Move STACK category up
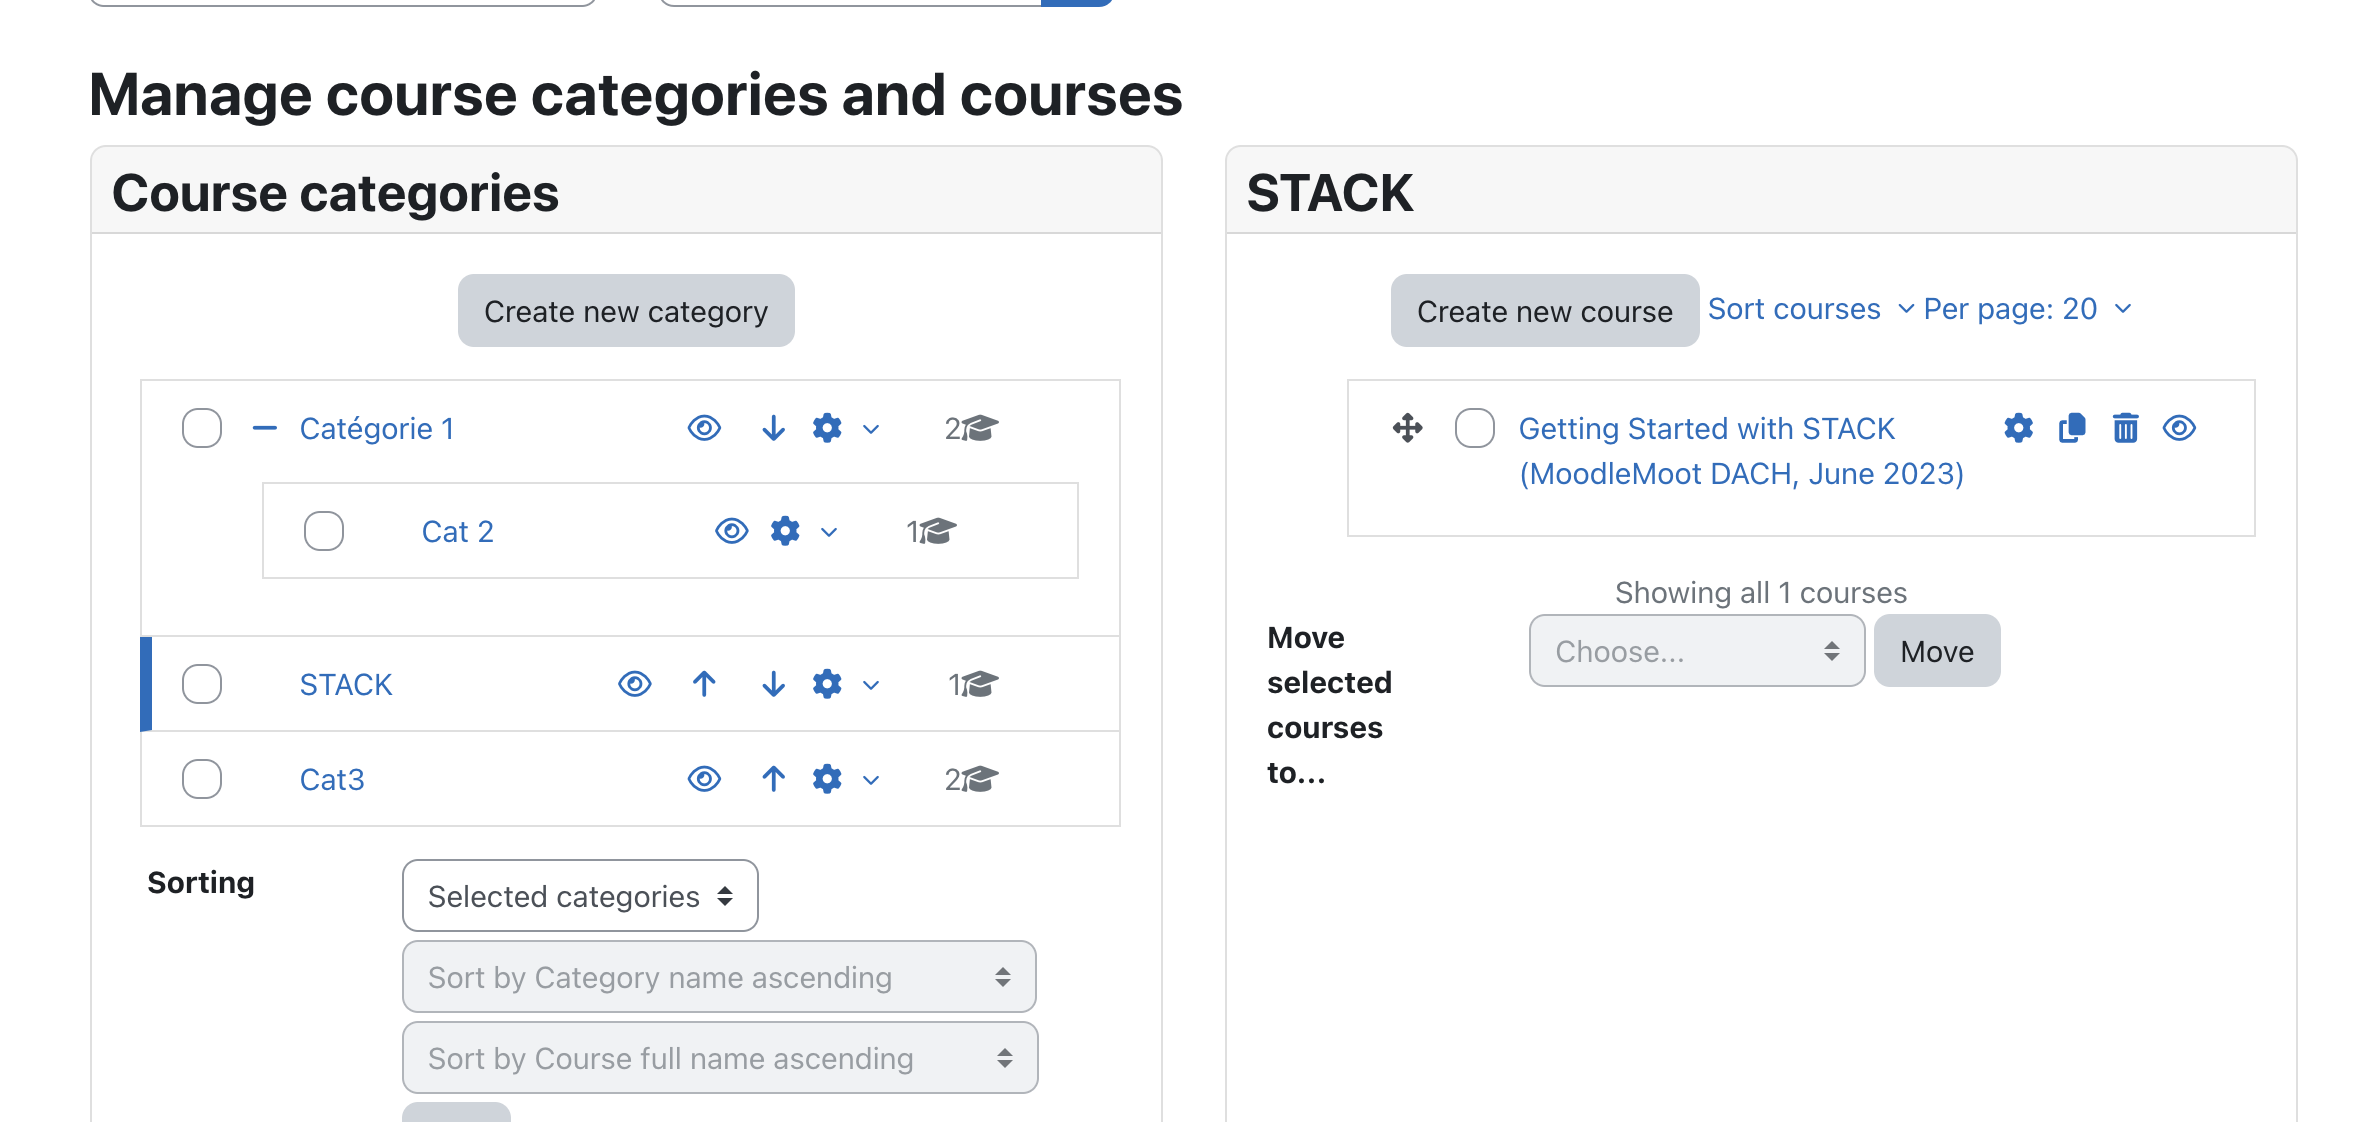Viewport: 2372px width, 1122px height. point(704,684)
